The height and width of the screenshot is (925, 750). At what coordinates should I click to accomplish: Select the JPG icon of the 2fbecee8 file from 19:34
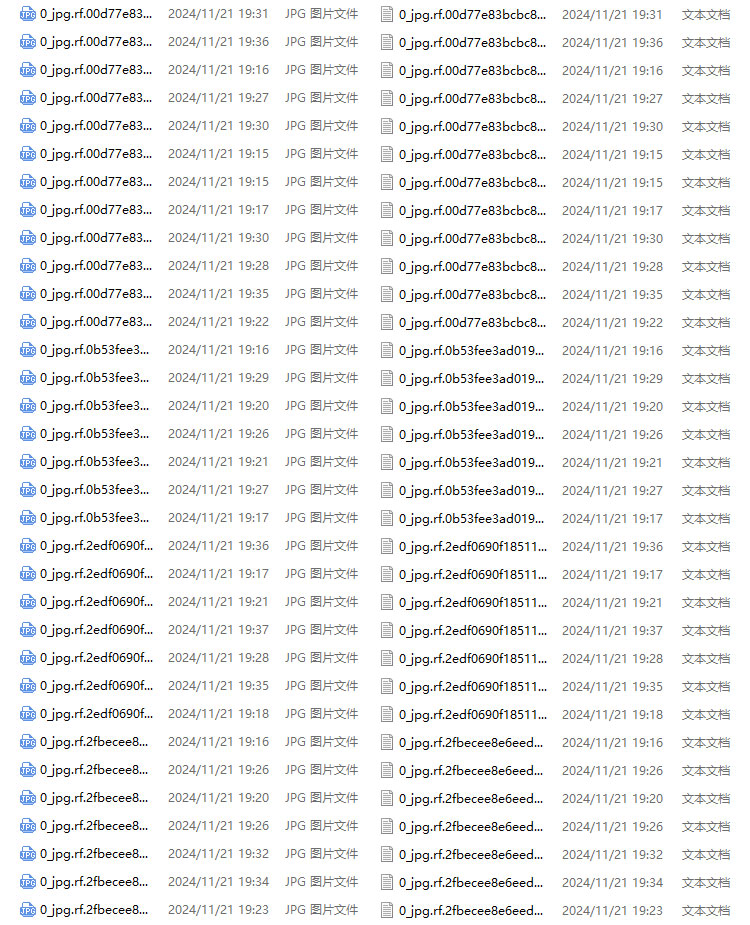coord(28,883)
